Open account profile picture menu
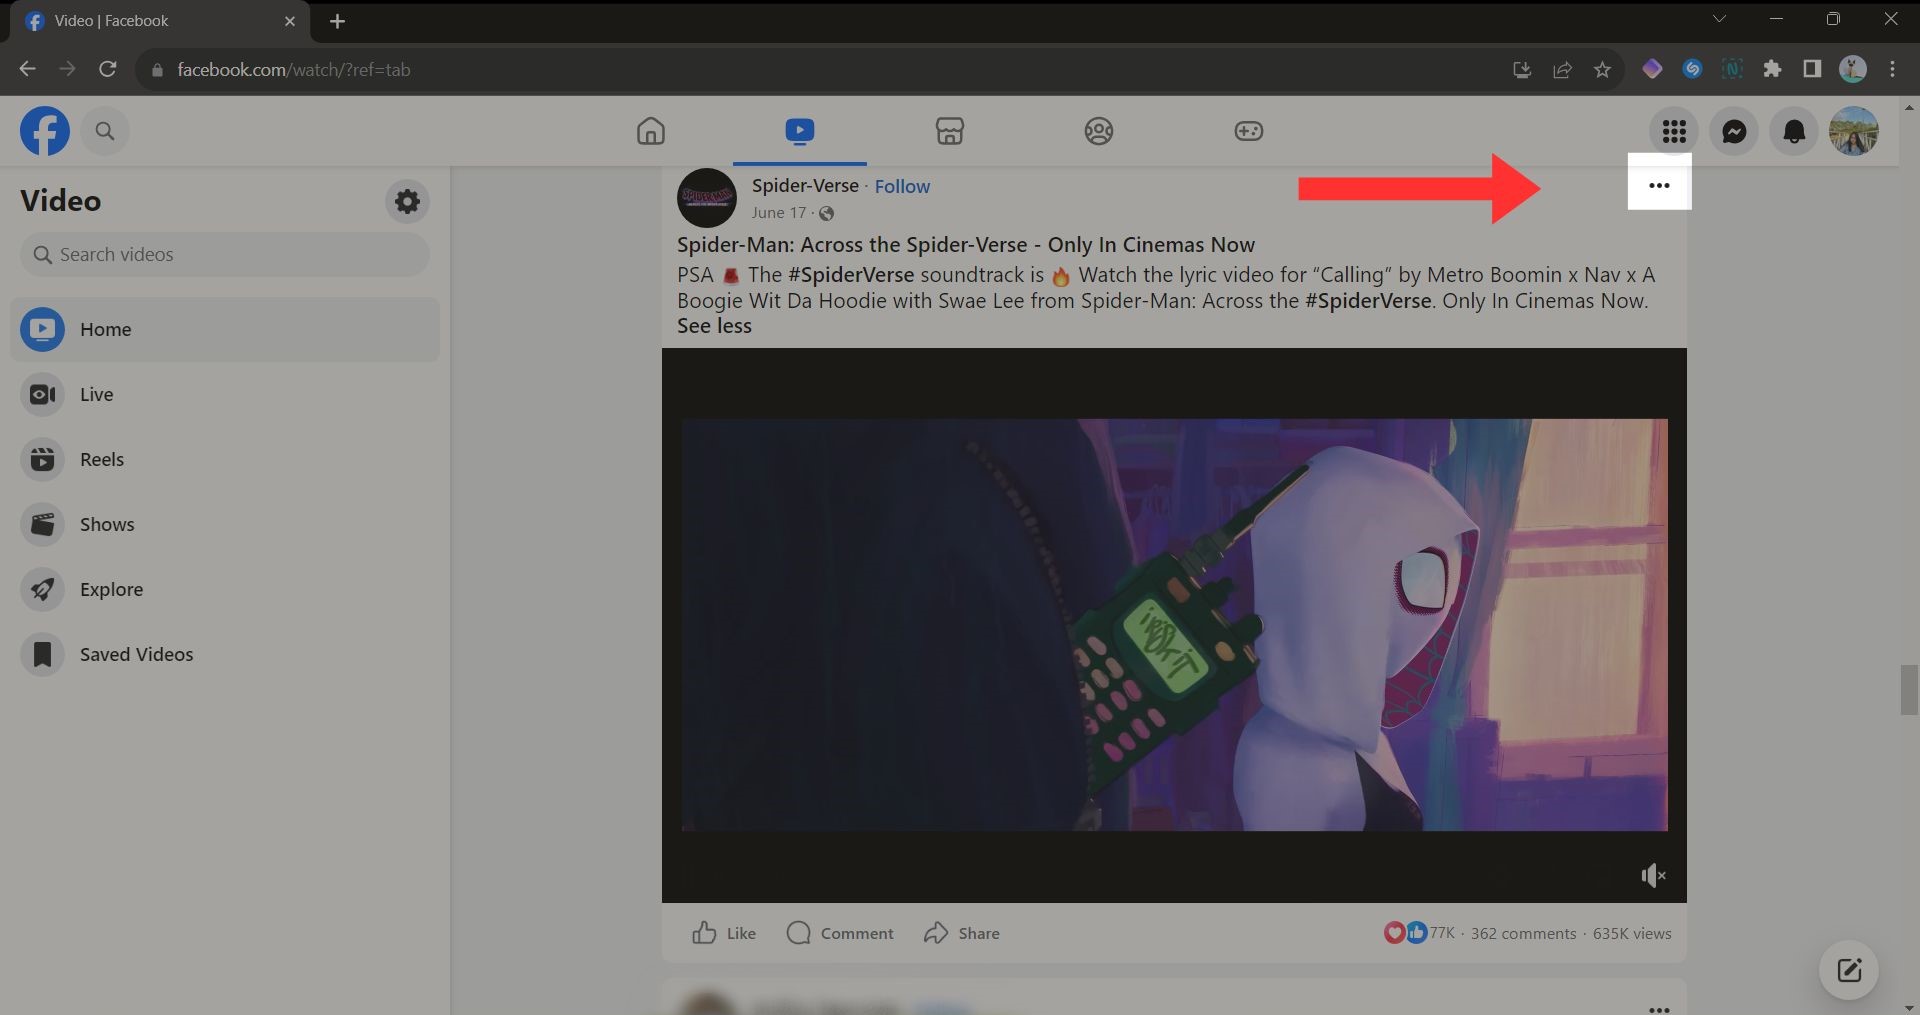 [x=1854, y=131]
